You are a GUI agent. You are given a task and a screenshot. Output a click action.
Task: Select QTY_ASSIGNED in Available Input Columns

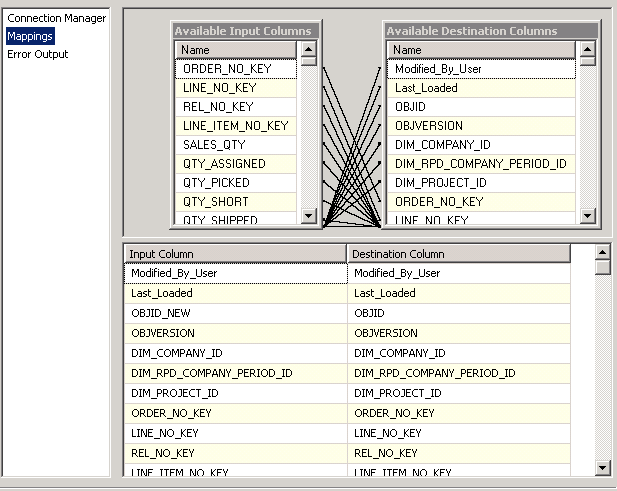click(236, 164)
